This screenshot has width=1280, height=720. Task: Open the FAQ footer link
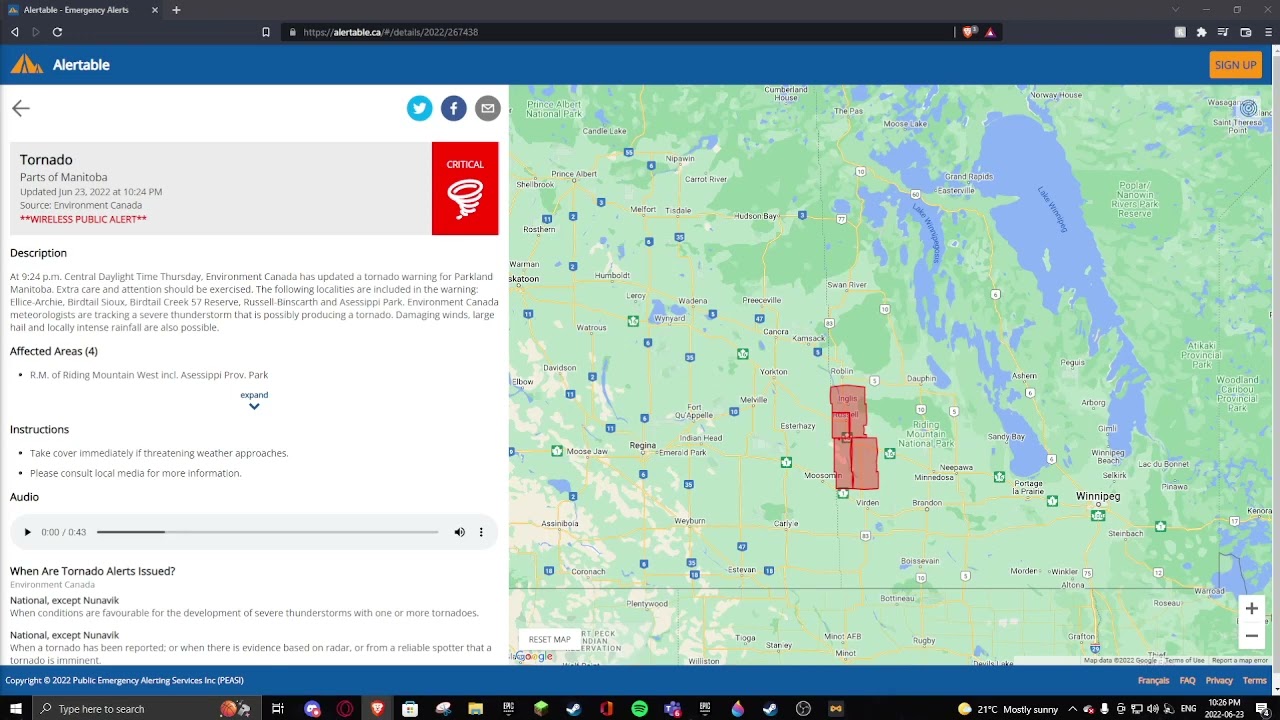[x=1187, y=680]
